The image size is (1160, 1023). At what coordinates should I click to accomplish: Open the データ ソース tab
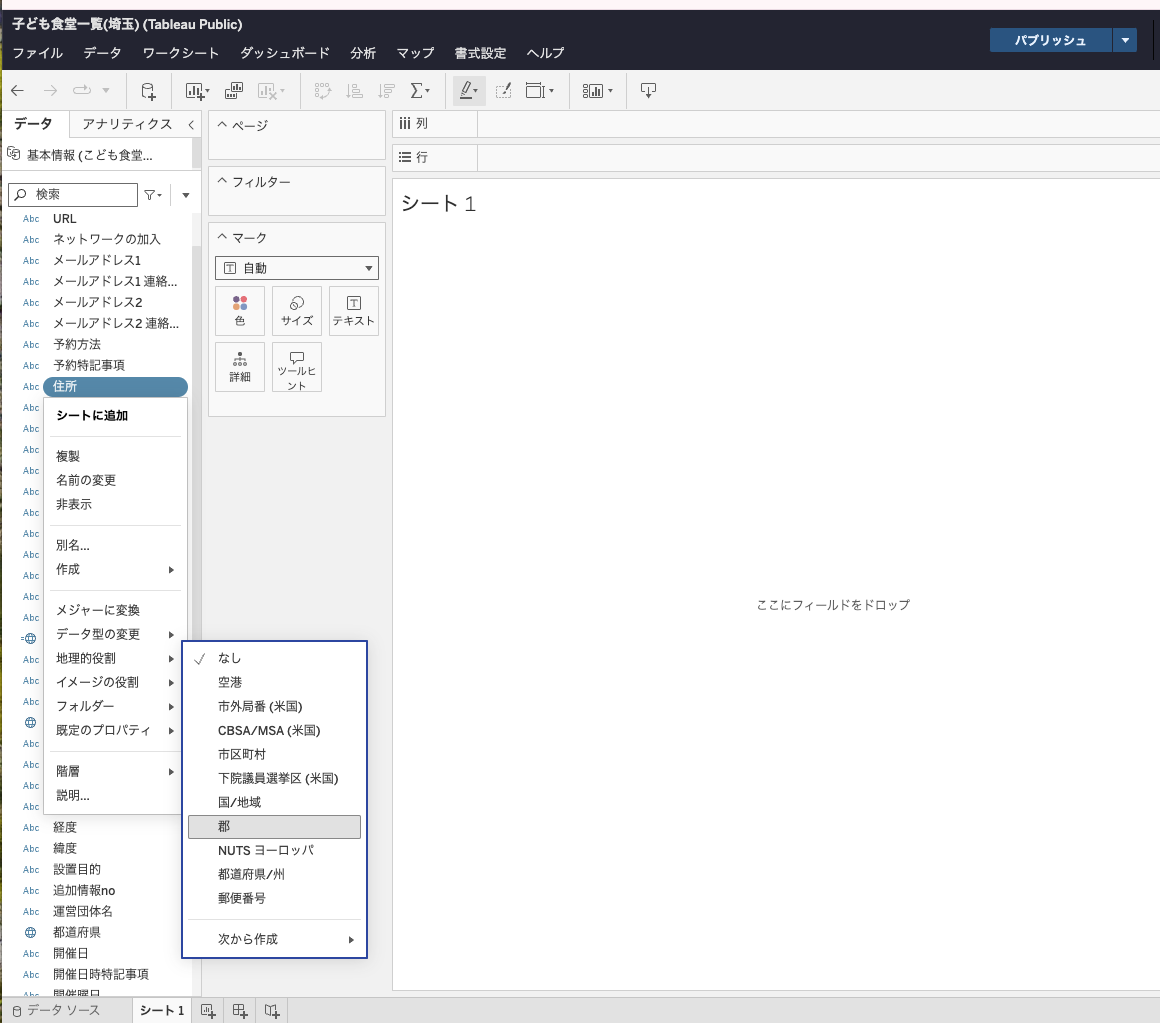pyautogui.click(x=56, y=1010)
